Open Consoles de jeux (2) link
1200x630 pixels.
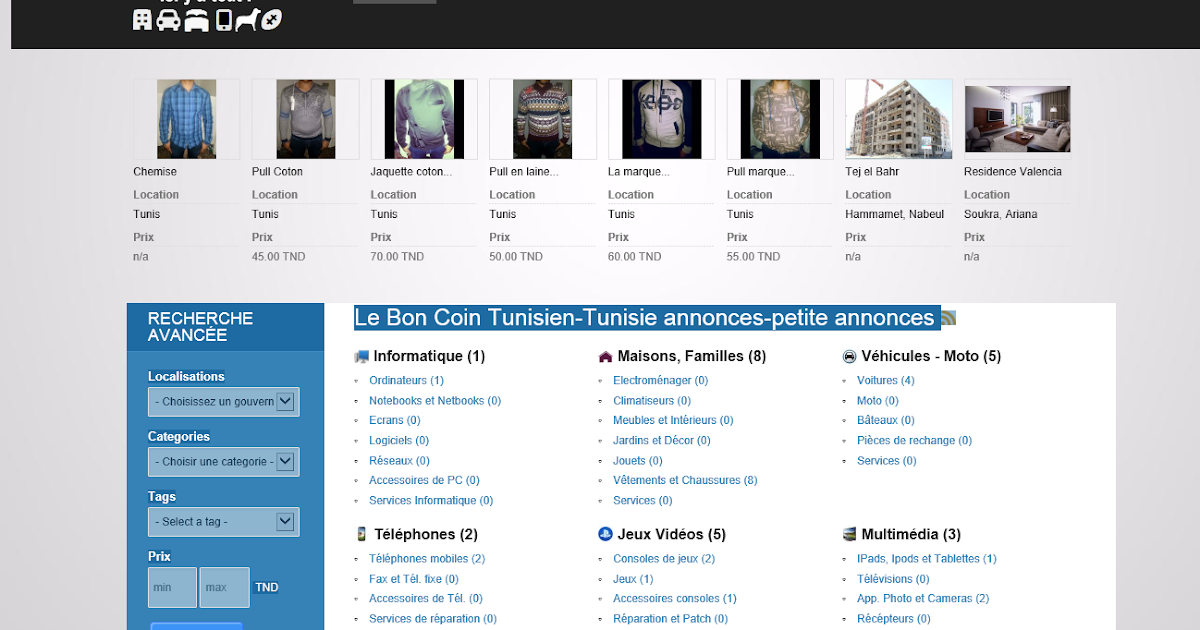point(664,558)
